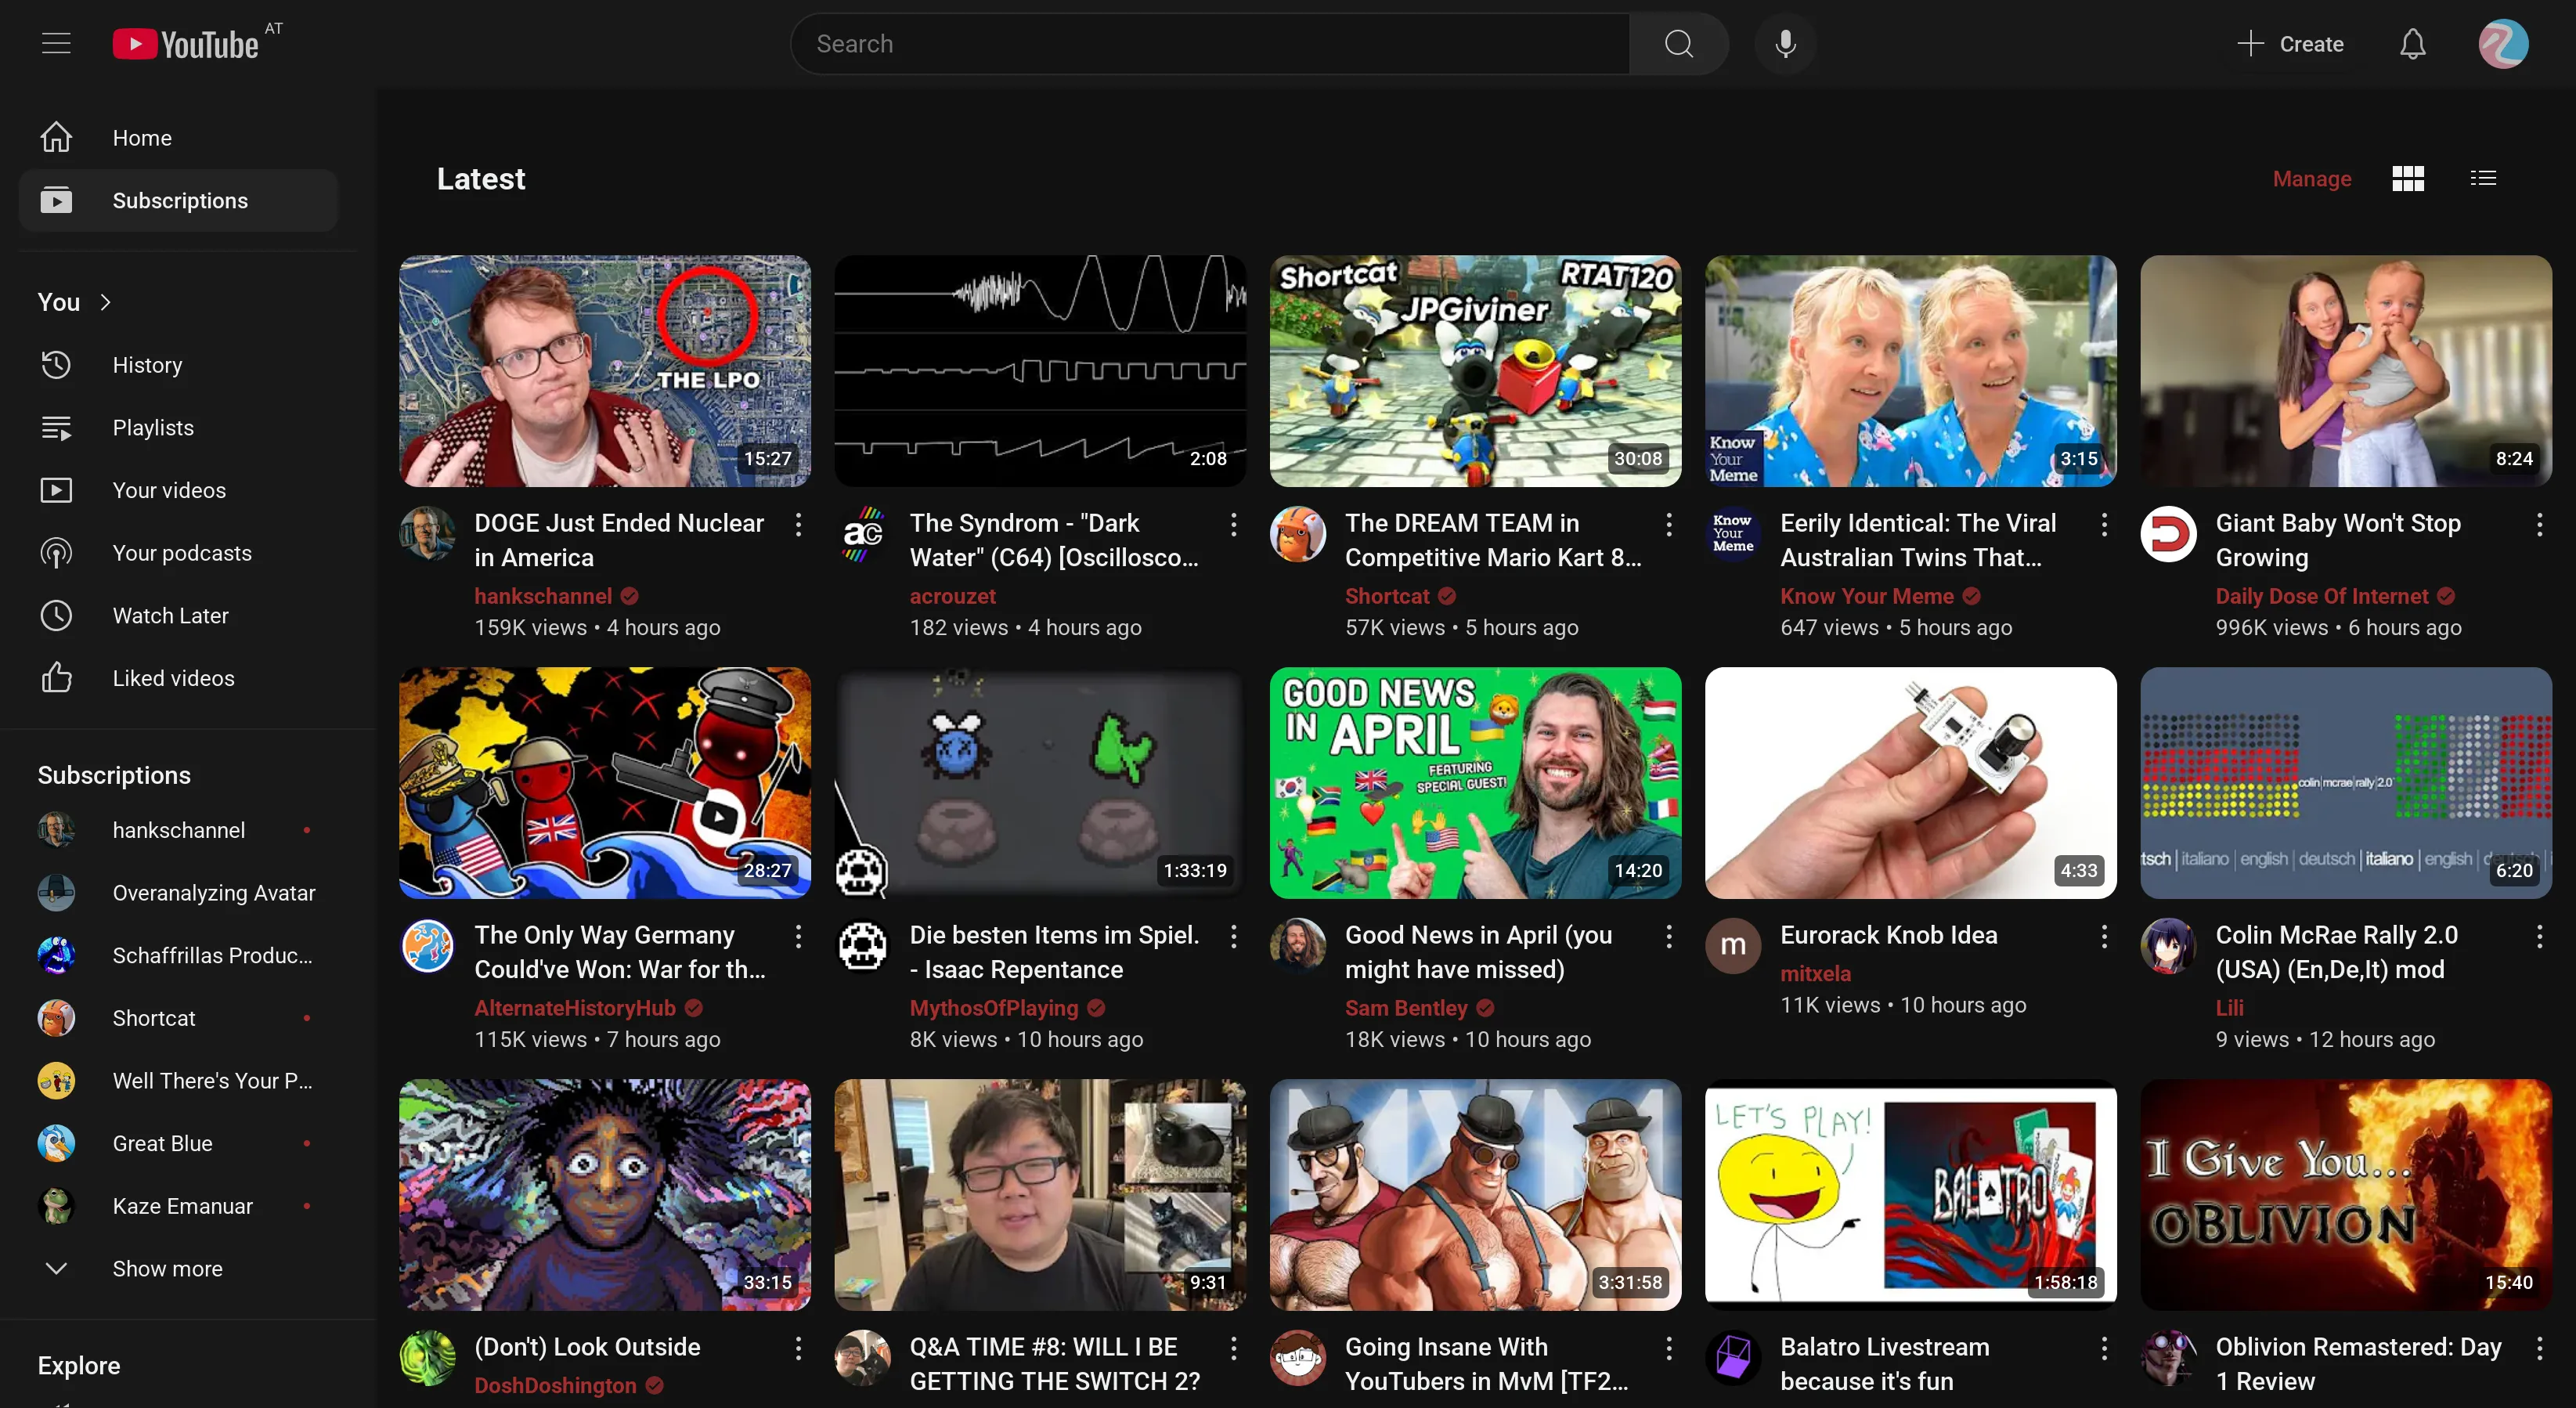
Task: Play DOGE Just Ended Nuclear thumbnail
Action: [x=605, y=371]
